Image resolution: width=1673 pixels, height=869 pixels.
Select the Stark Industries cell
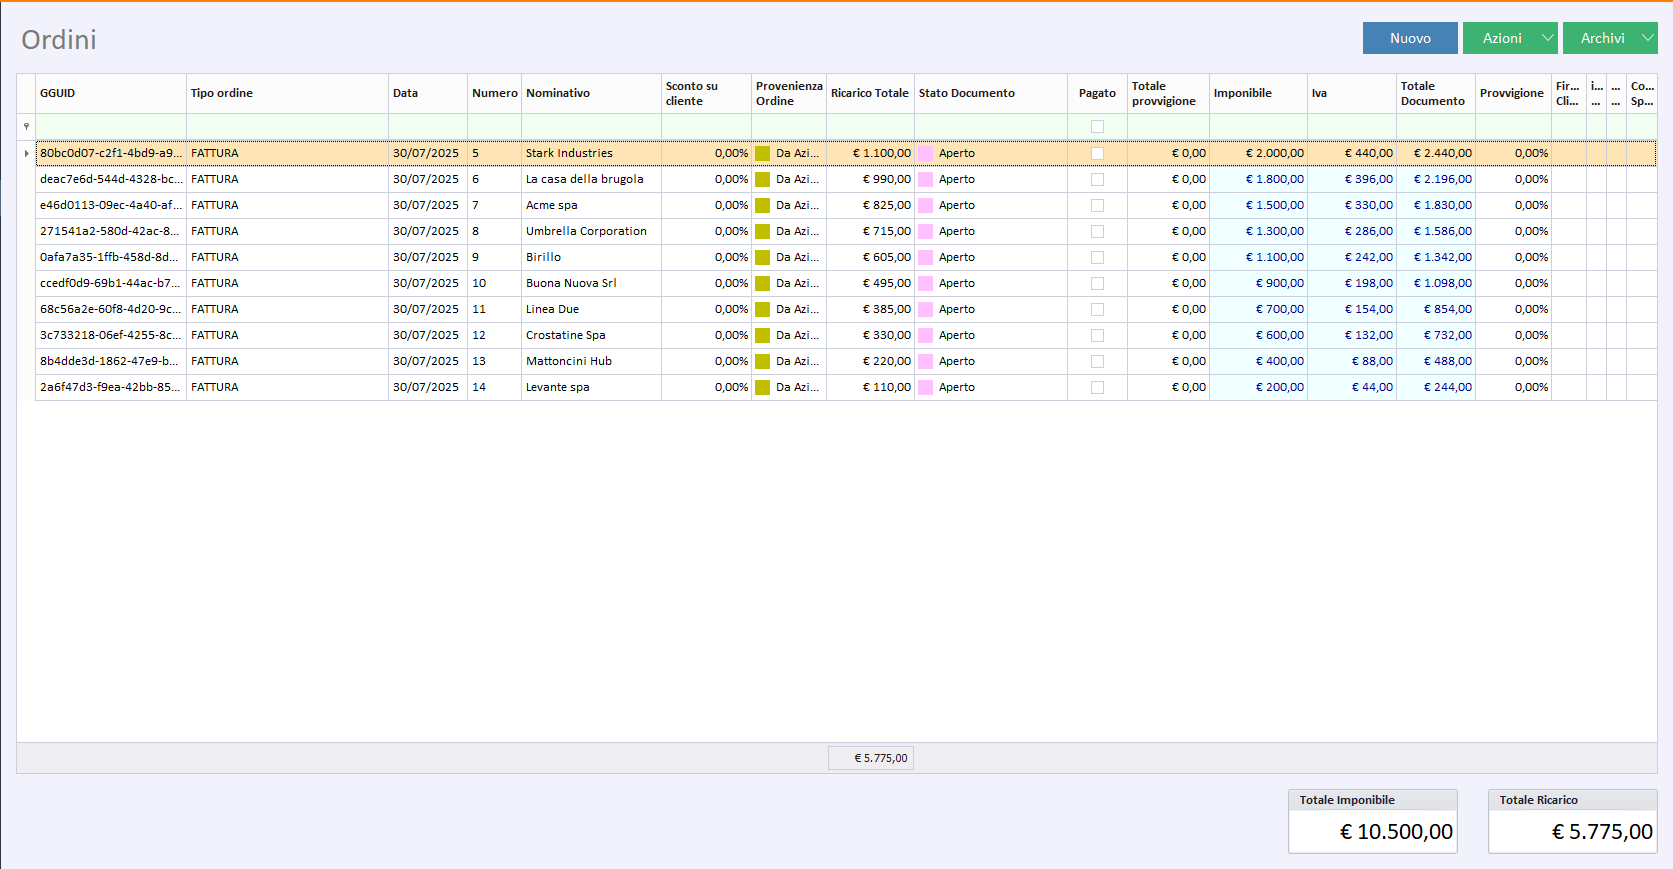[x=592, y=153]
